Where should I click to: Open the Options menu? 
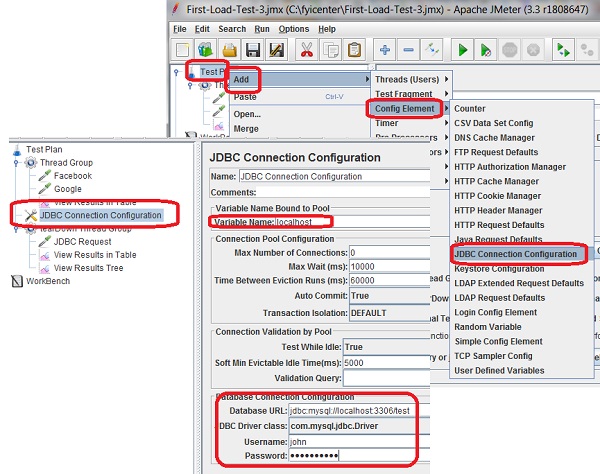pyautogui.click(x=293, y=29)
